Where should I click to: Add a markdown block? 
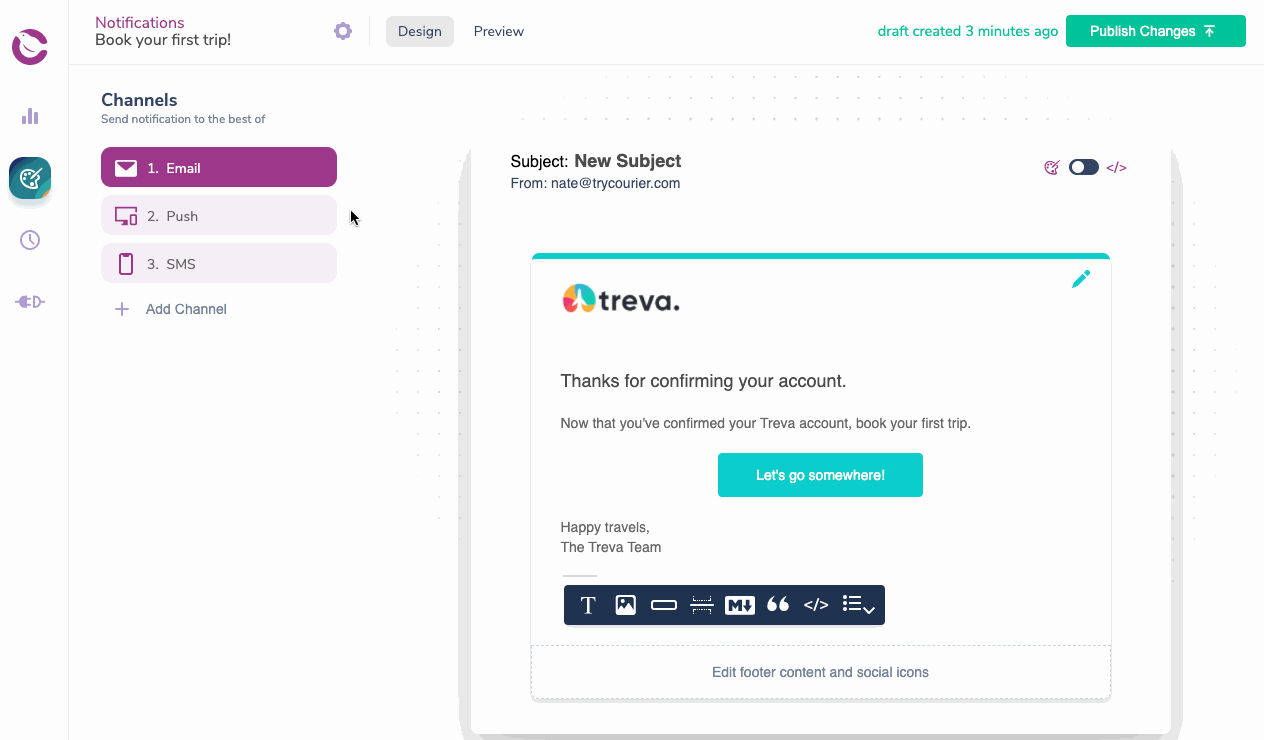tap(740, 605)
